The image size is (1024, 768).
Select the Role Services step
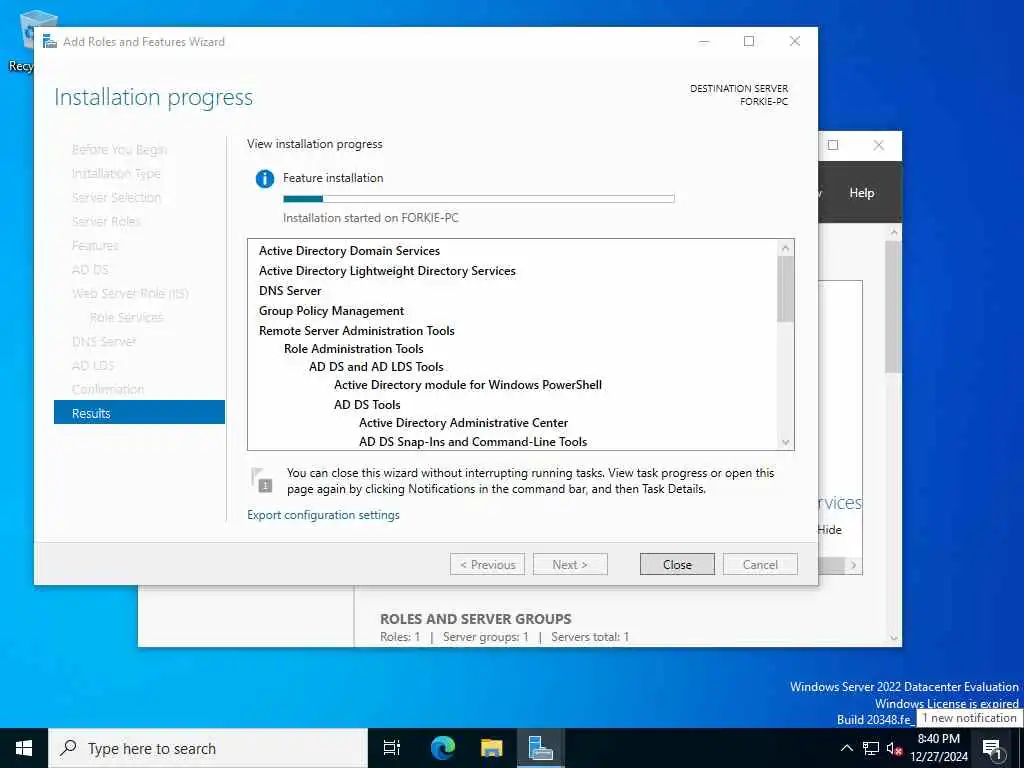(x=126, y=317)
